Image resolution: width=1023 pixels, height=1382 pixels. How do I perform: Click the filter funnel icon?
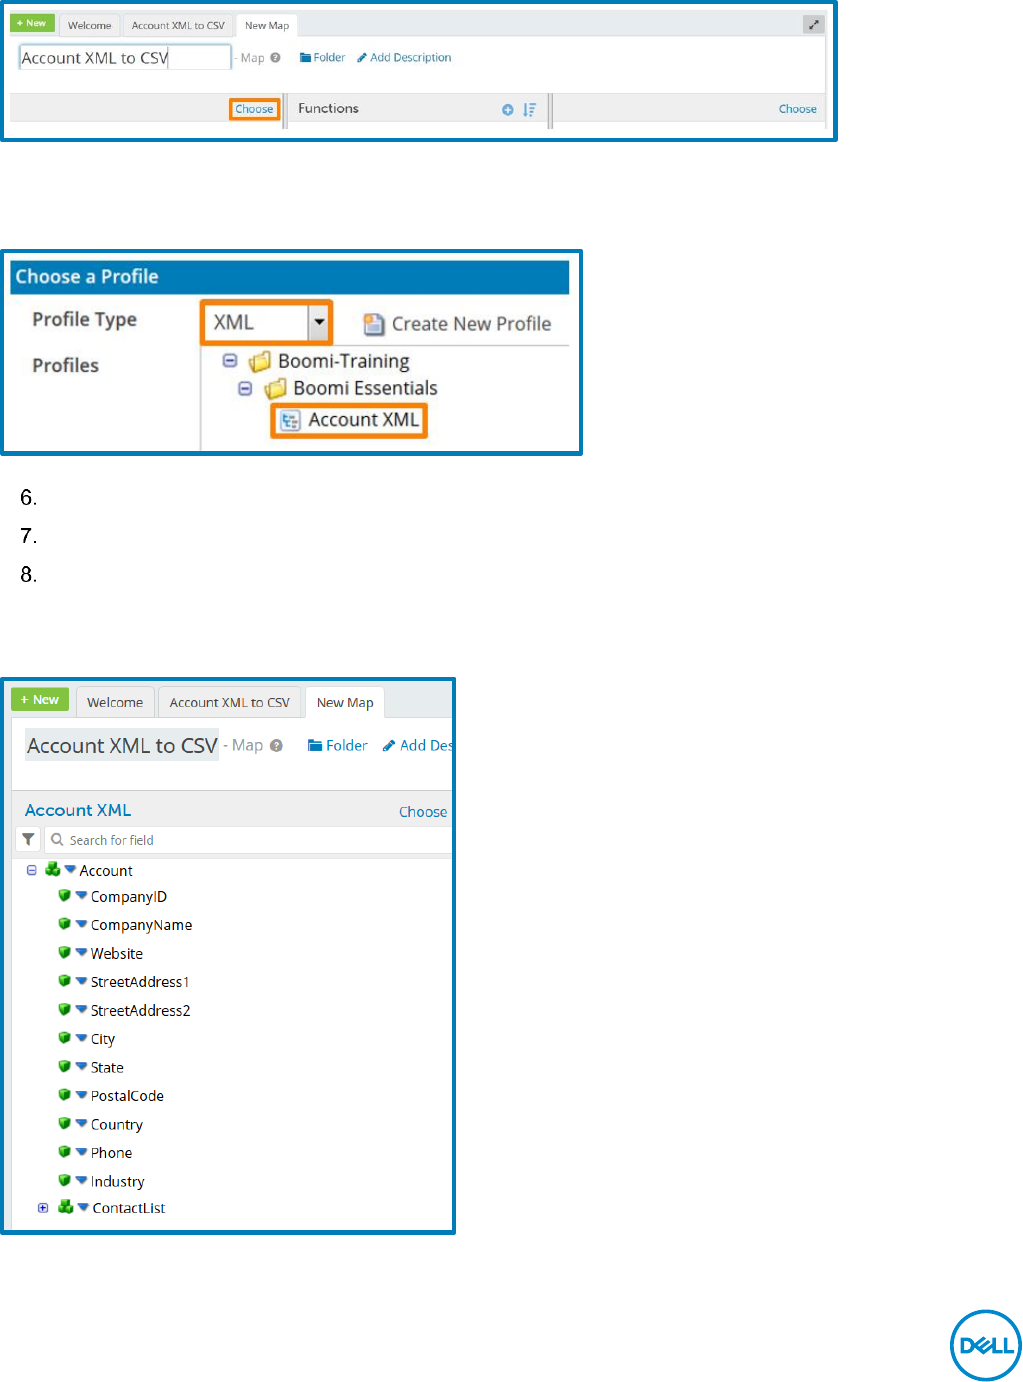pyautogui.click(x=29, y=840)
